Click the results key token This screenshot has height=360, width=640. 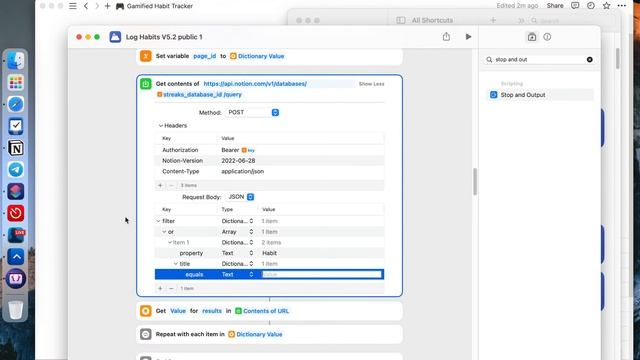pos(212,311)
